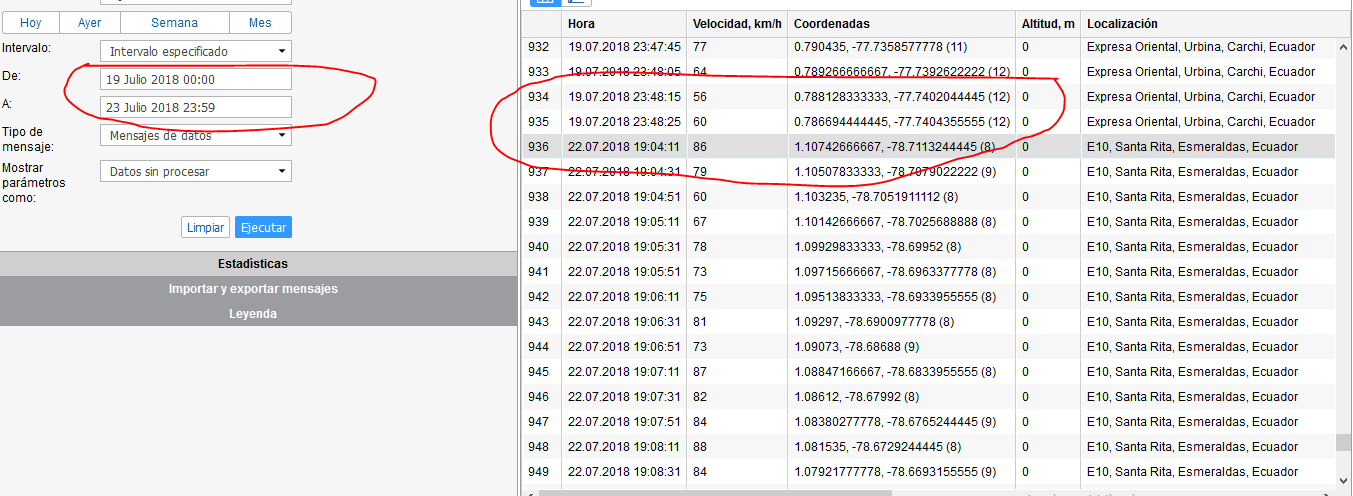Click the A end date field

coord(196,107)
